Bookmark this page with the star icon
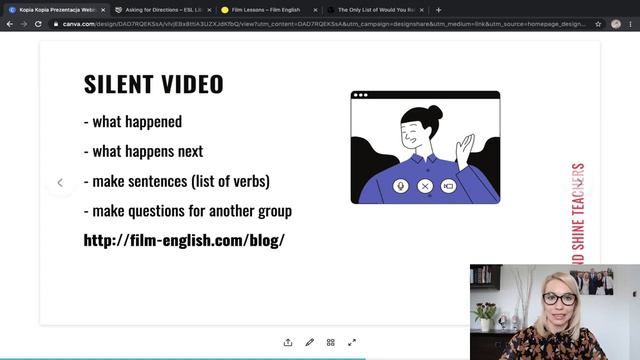The width and height of the screenshot is (640, 360). 598,24
